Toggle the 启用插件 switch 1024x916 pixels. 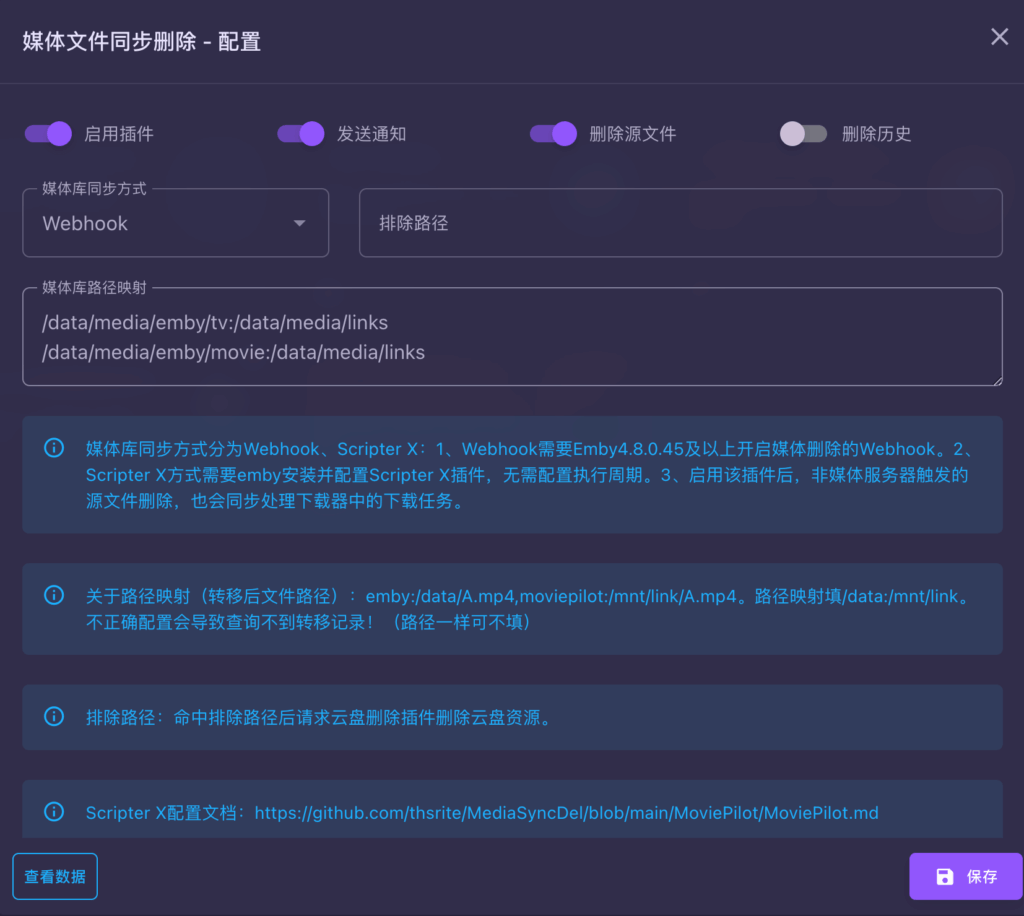tap(48, 134)
